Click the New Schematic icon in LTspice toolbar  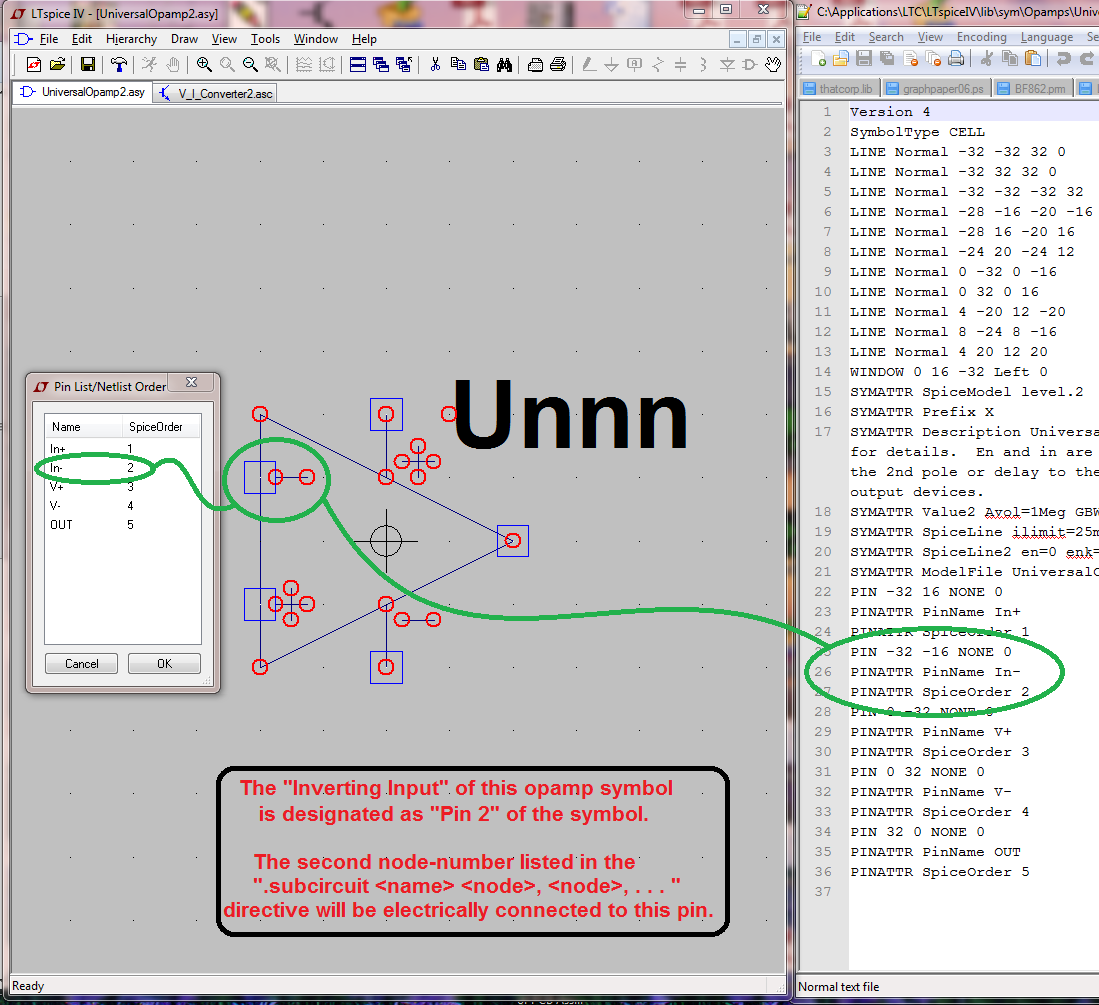coord(33,64)
